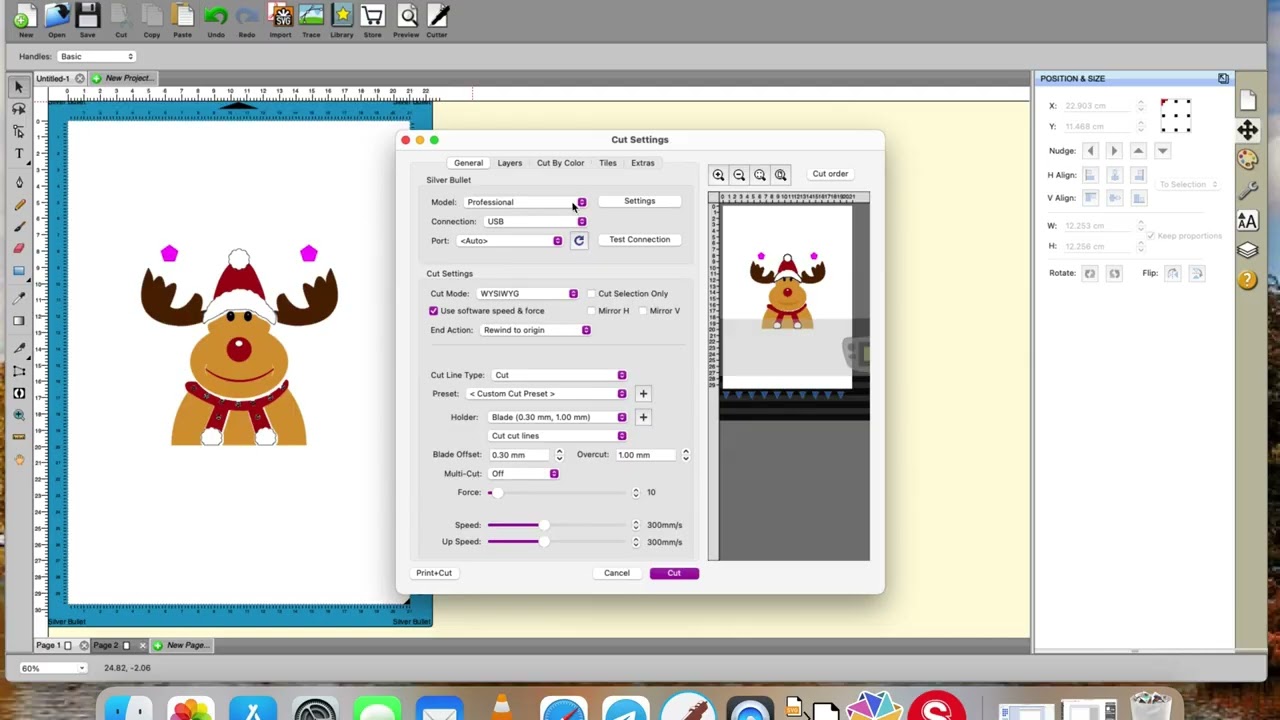Open the Layers stack side tab

[x=1248, y=251]
